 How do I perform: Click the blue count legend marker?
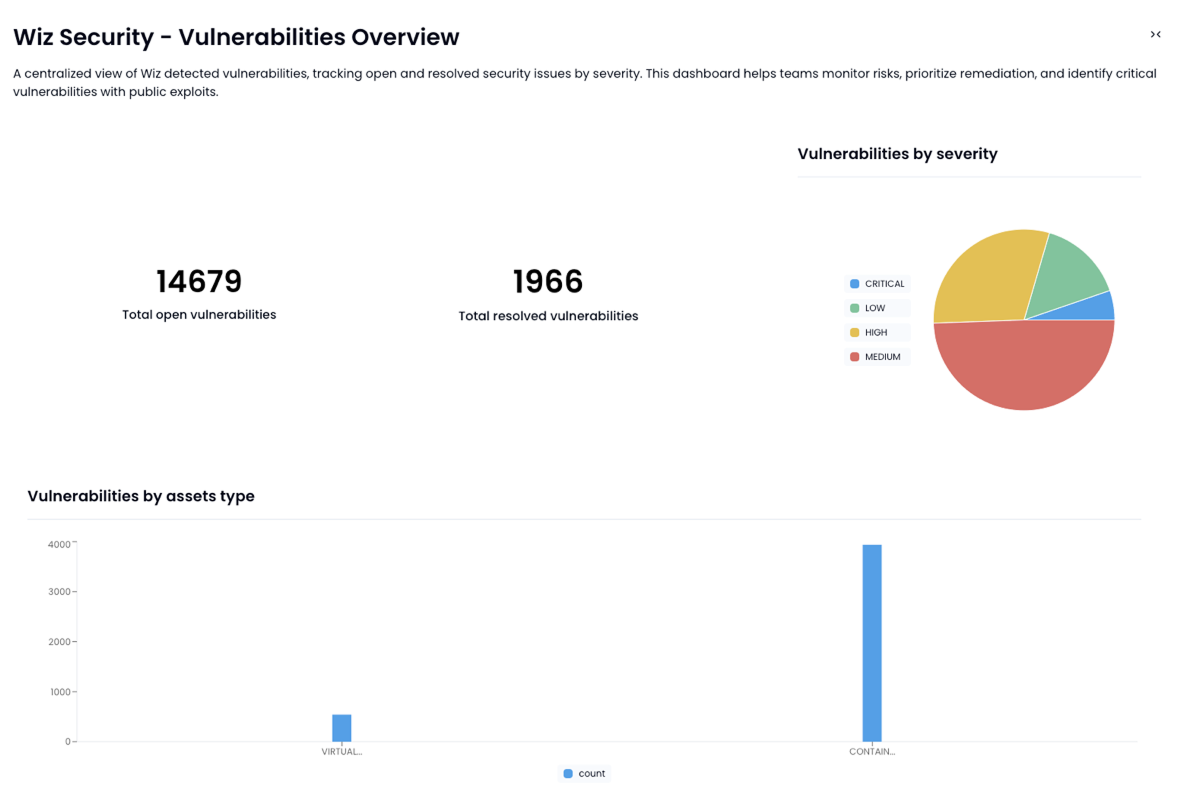tap(568, 773)
